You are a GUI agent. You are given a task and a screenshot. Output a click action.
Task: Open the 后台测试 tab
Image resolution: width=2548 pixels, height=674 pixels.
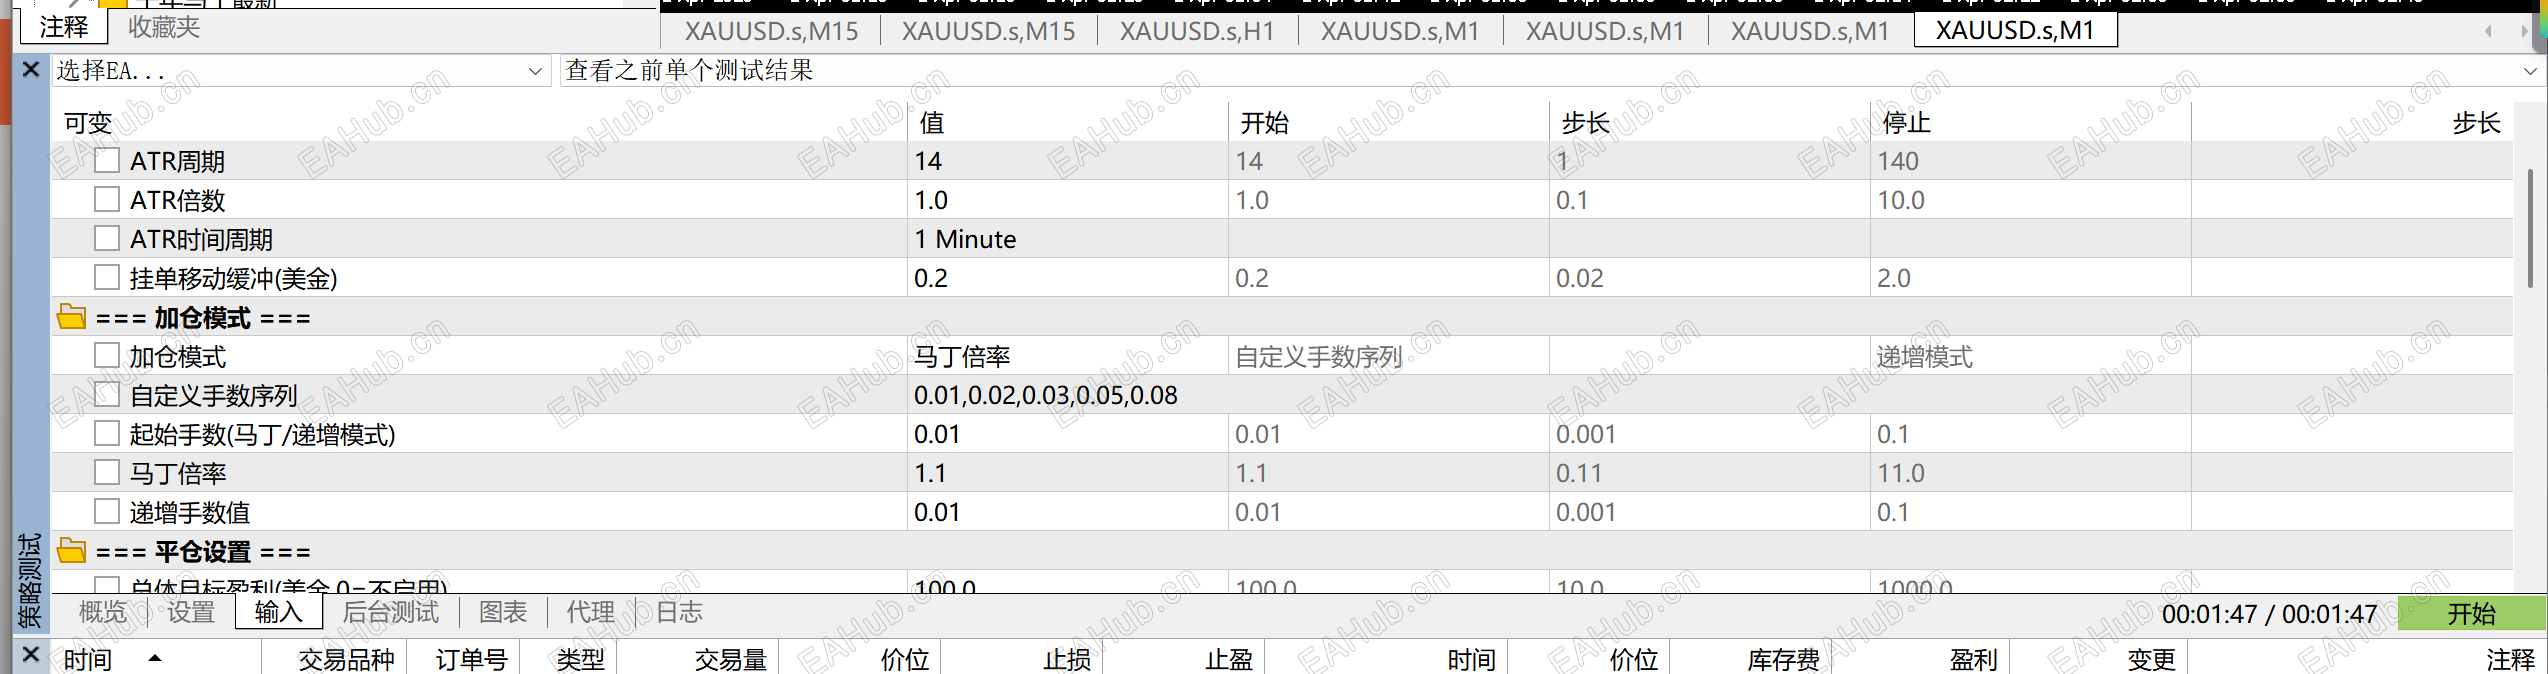390,612
